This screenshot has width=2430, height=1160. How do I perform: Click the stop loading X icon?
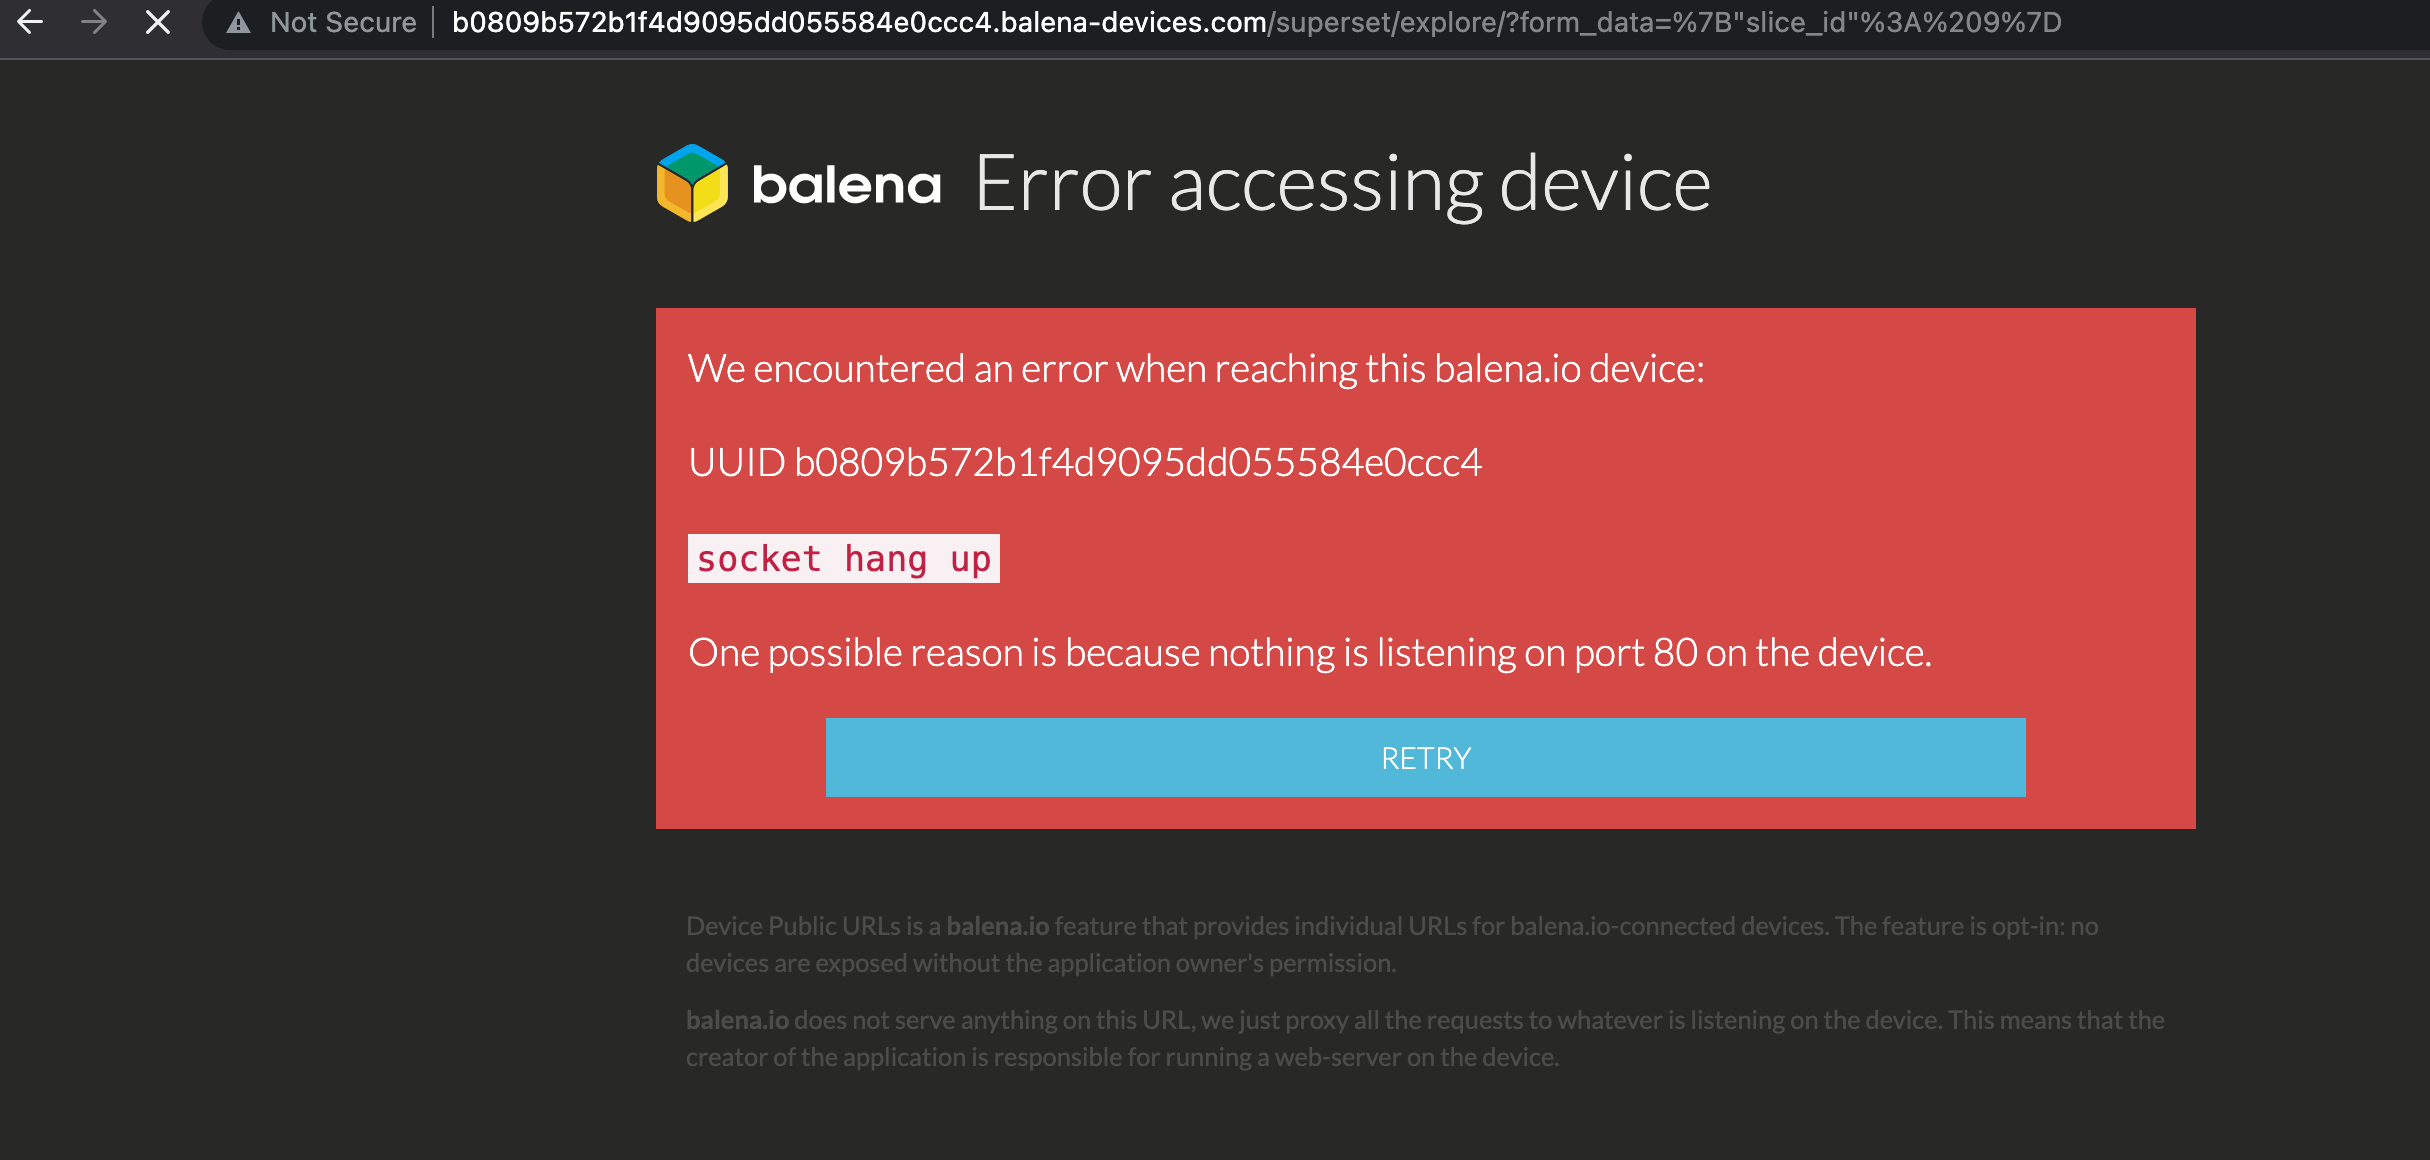(158, 22)
